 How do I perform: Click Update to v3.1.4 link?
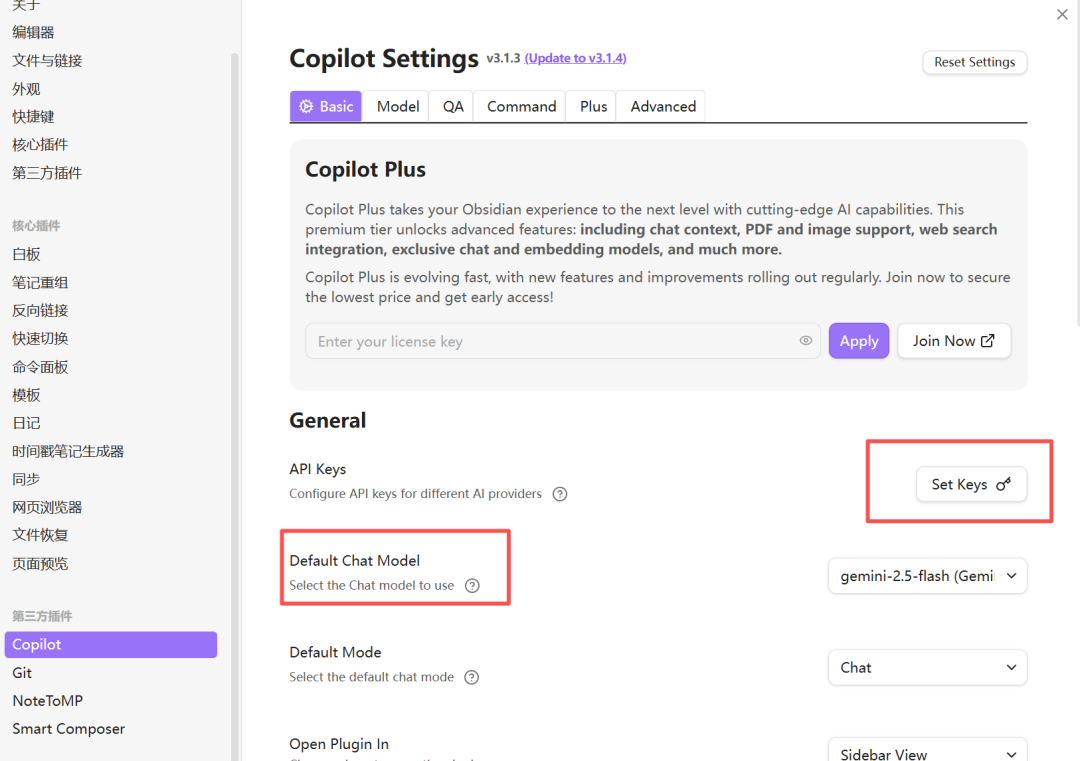coord(575,58)
